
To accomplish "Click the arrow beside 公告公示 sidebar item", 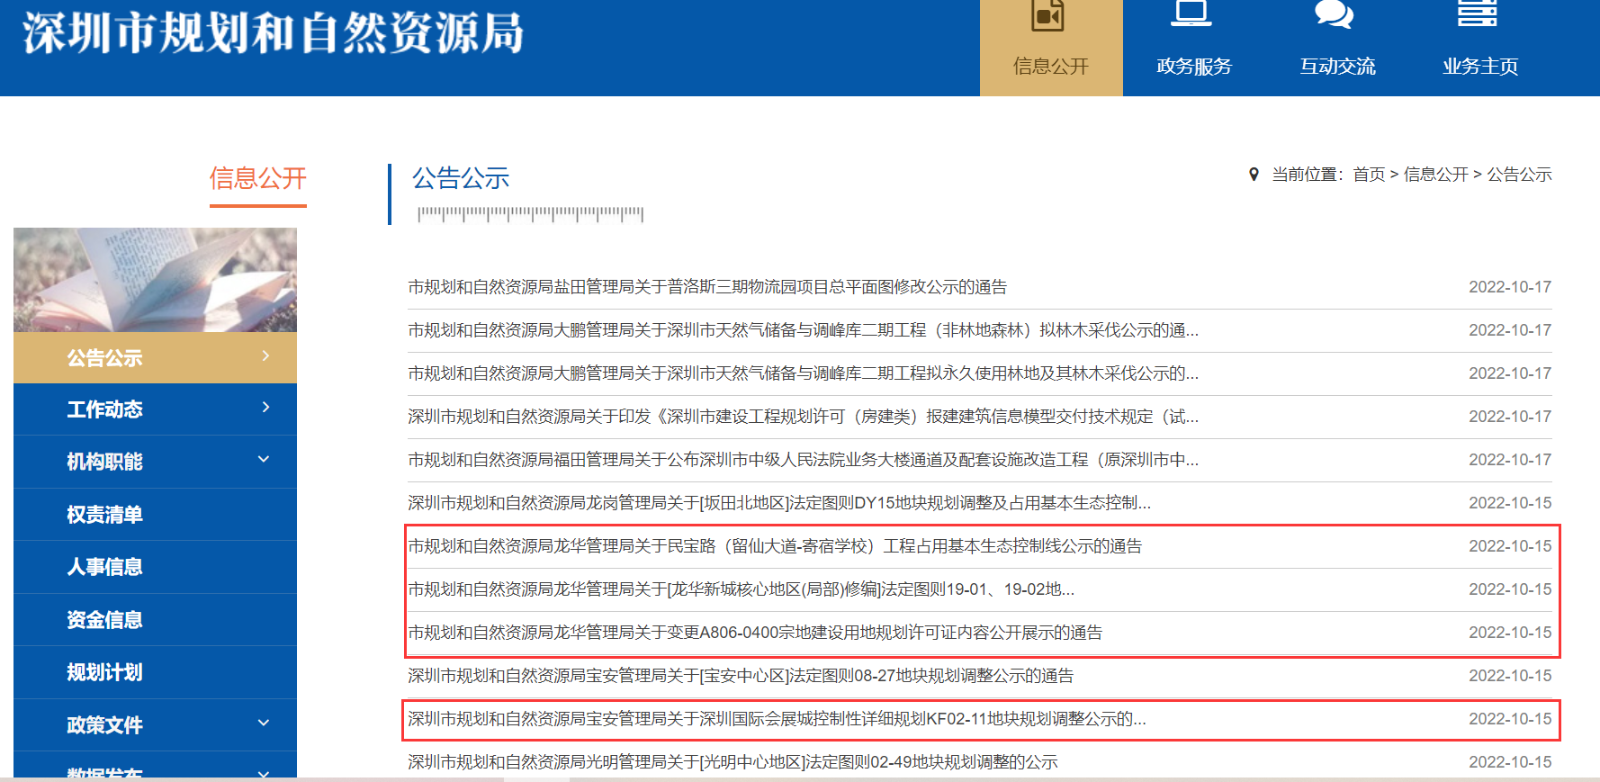I will 265,356.
